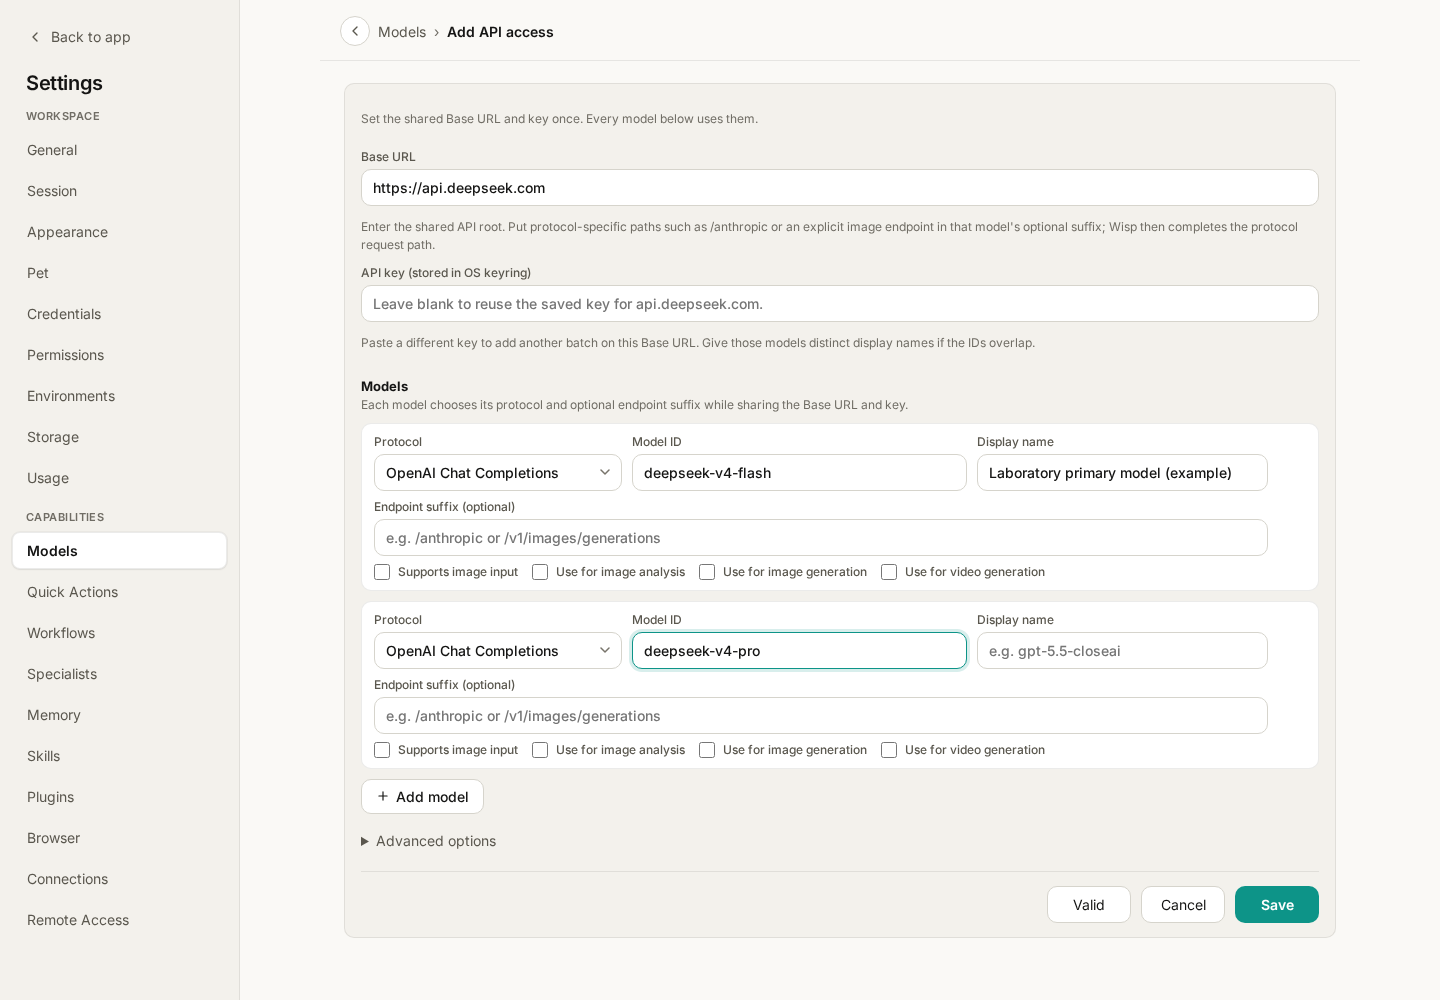Toggle Supports image input for deepseek-v4-pro

click(x=382, y=750)
